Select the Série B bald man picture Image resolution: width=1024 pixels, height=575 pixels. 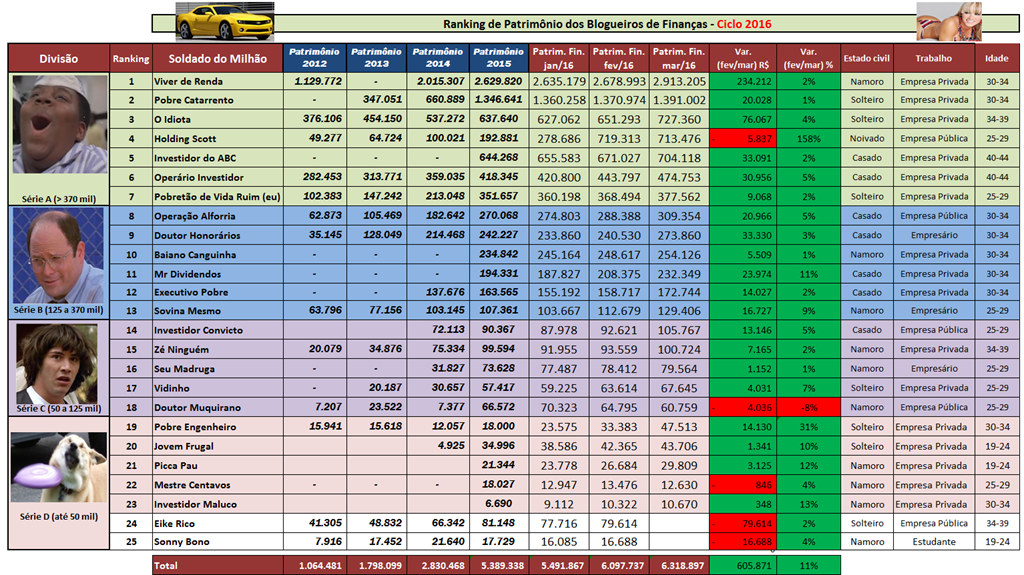(58, 255)
